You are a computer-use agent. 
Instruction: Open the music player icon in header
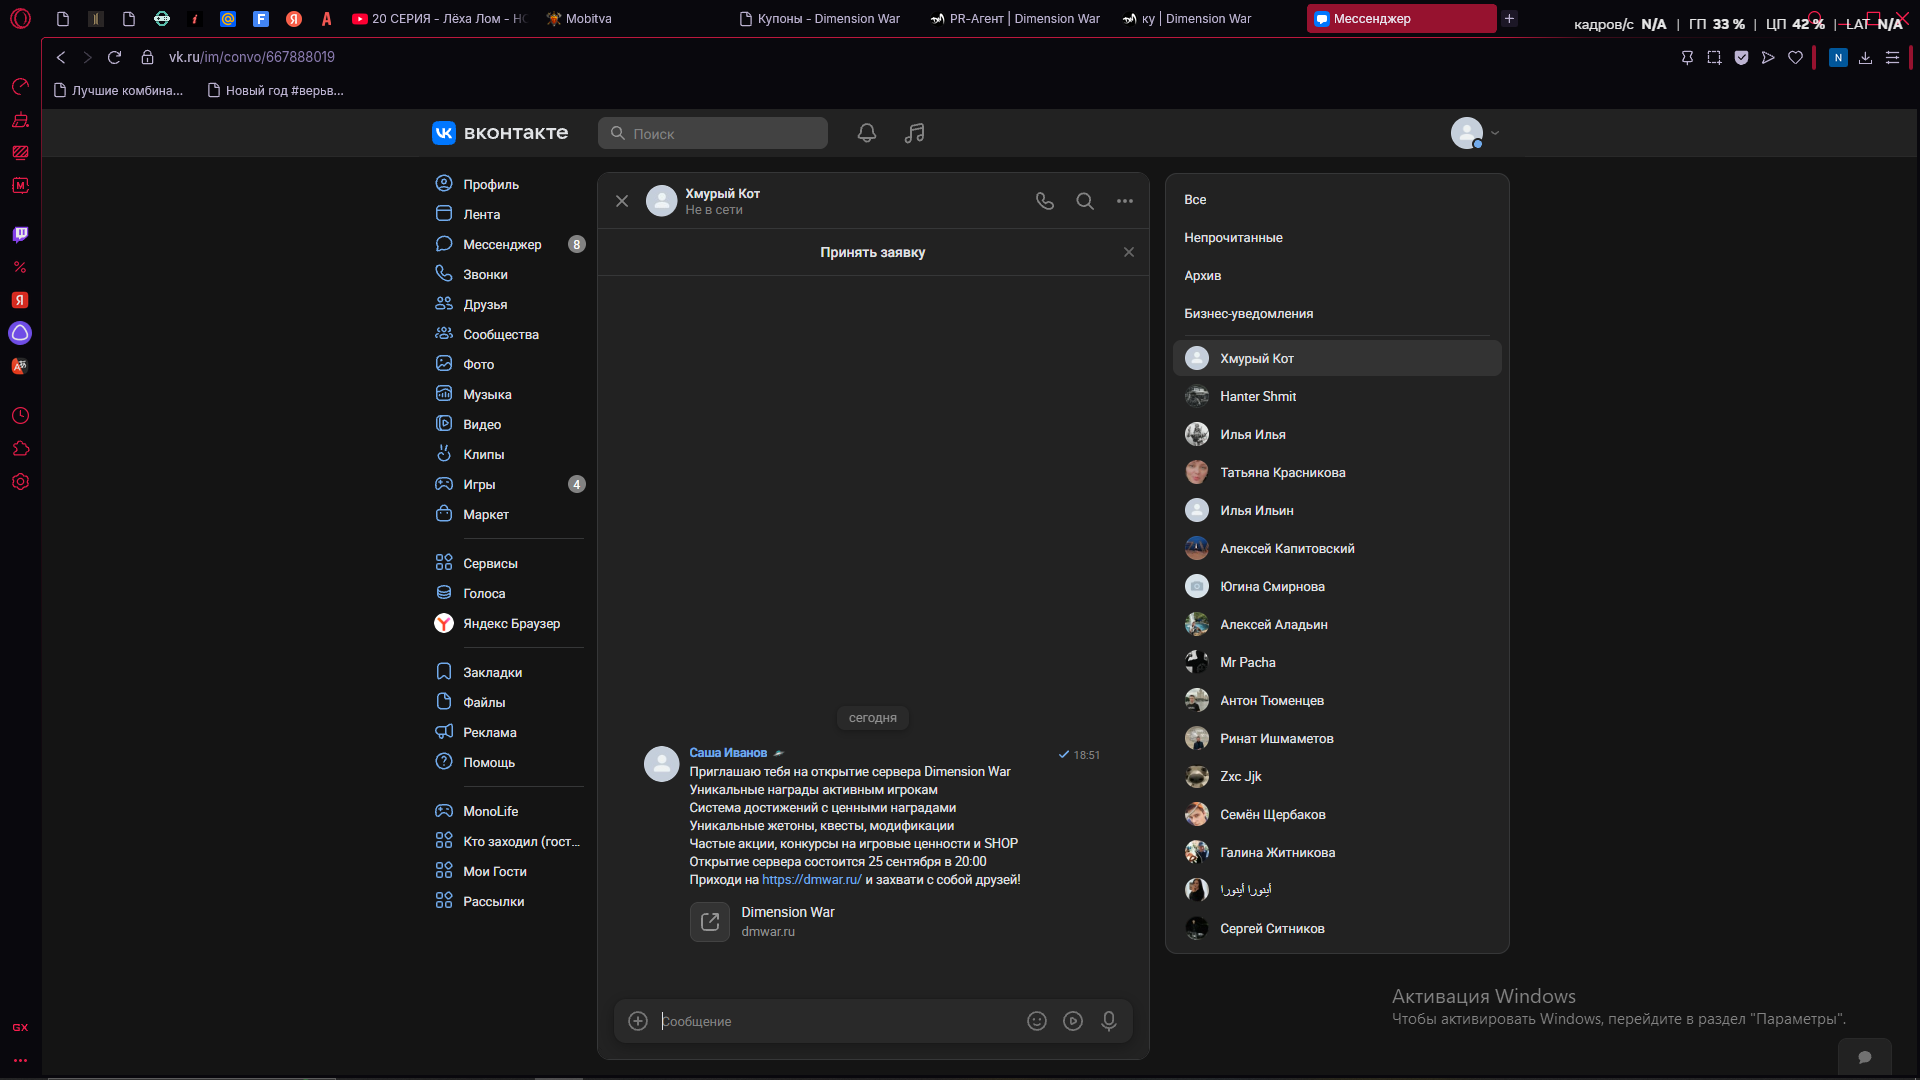tap(915, 133)
